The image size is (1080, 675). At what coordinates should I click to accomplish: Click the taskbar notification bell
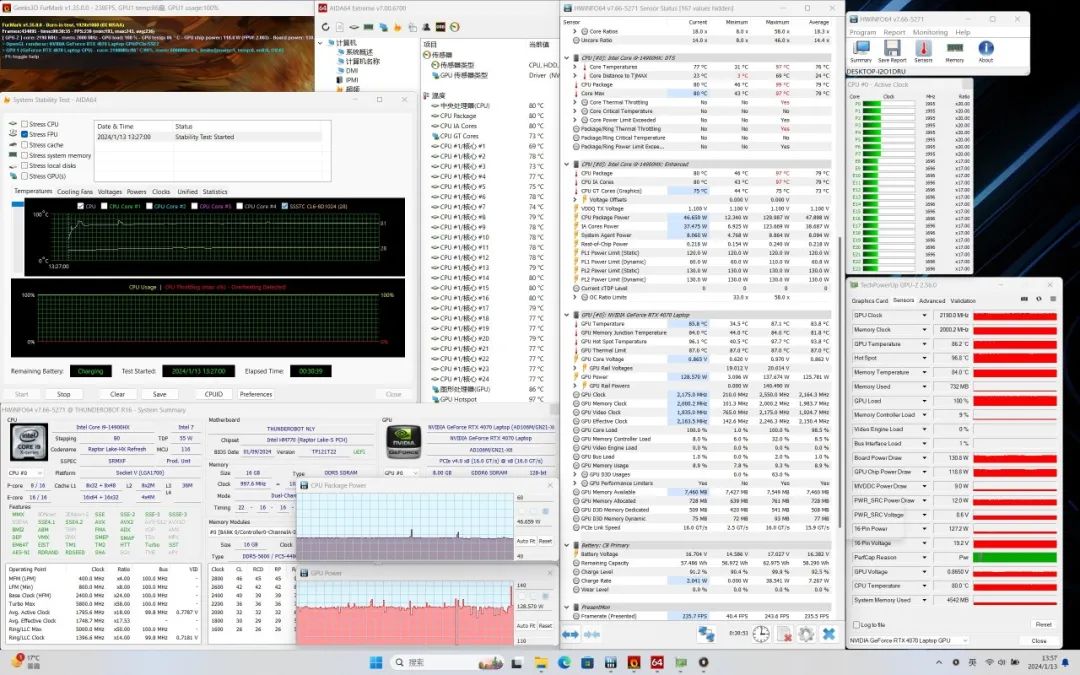tap(1066, 662)
